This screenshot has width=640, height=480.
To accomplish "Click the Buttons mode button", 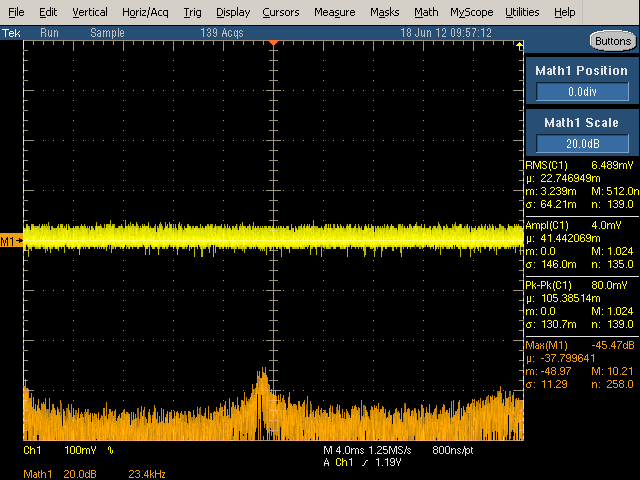I will pos(613,41).
